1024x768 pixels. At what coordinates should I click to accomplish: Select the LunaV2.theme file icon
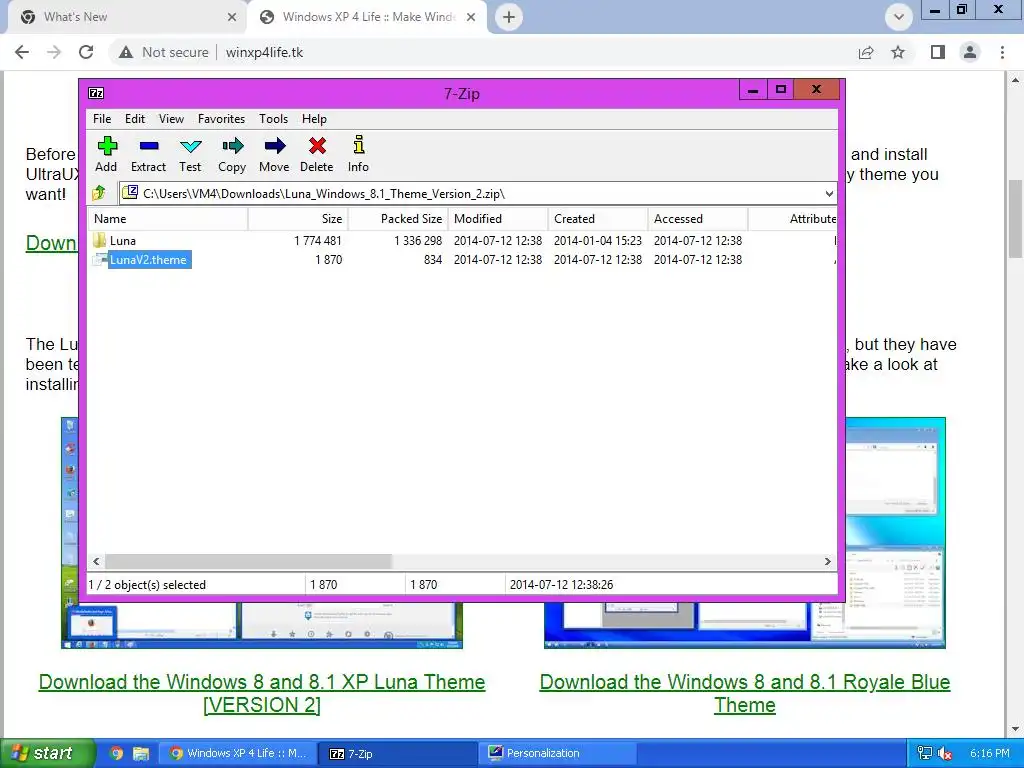click(99, 260)
